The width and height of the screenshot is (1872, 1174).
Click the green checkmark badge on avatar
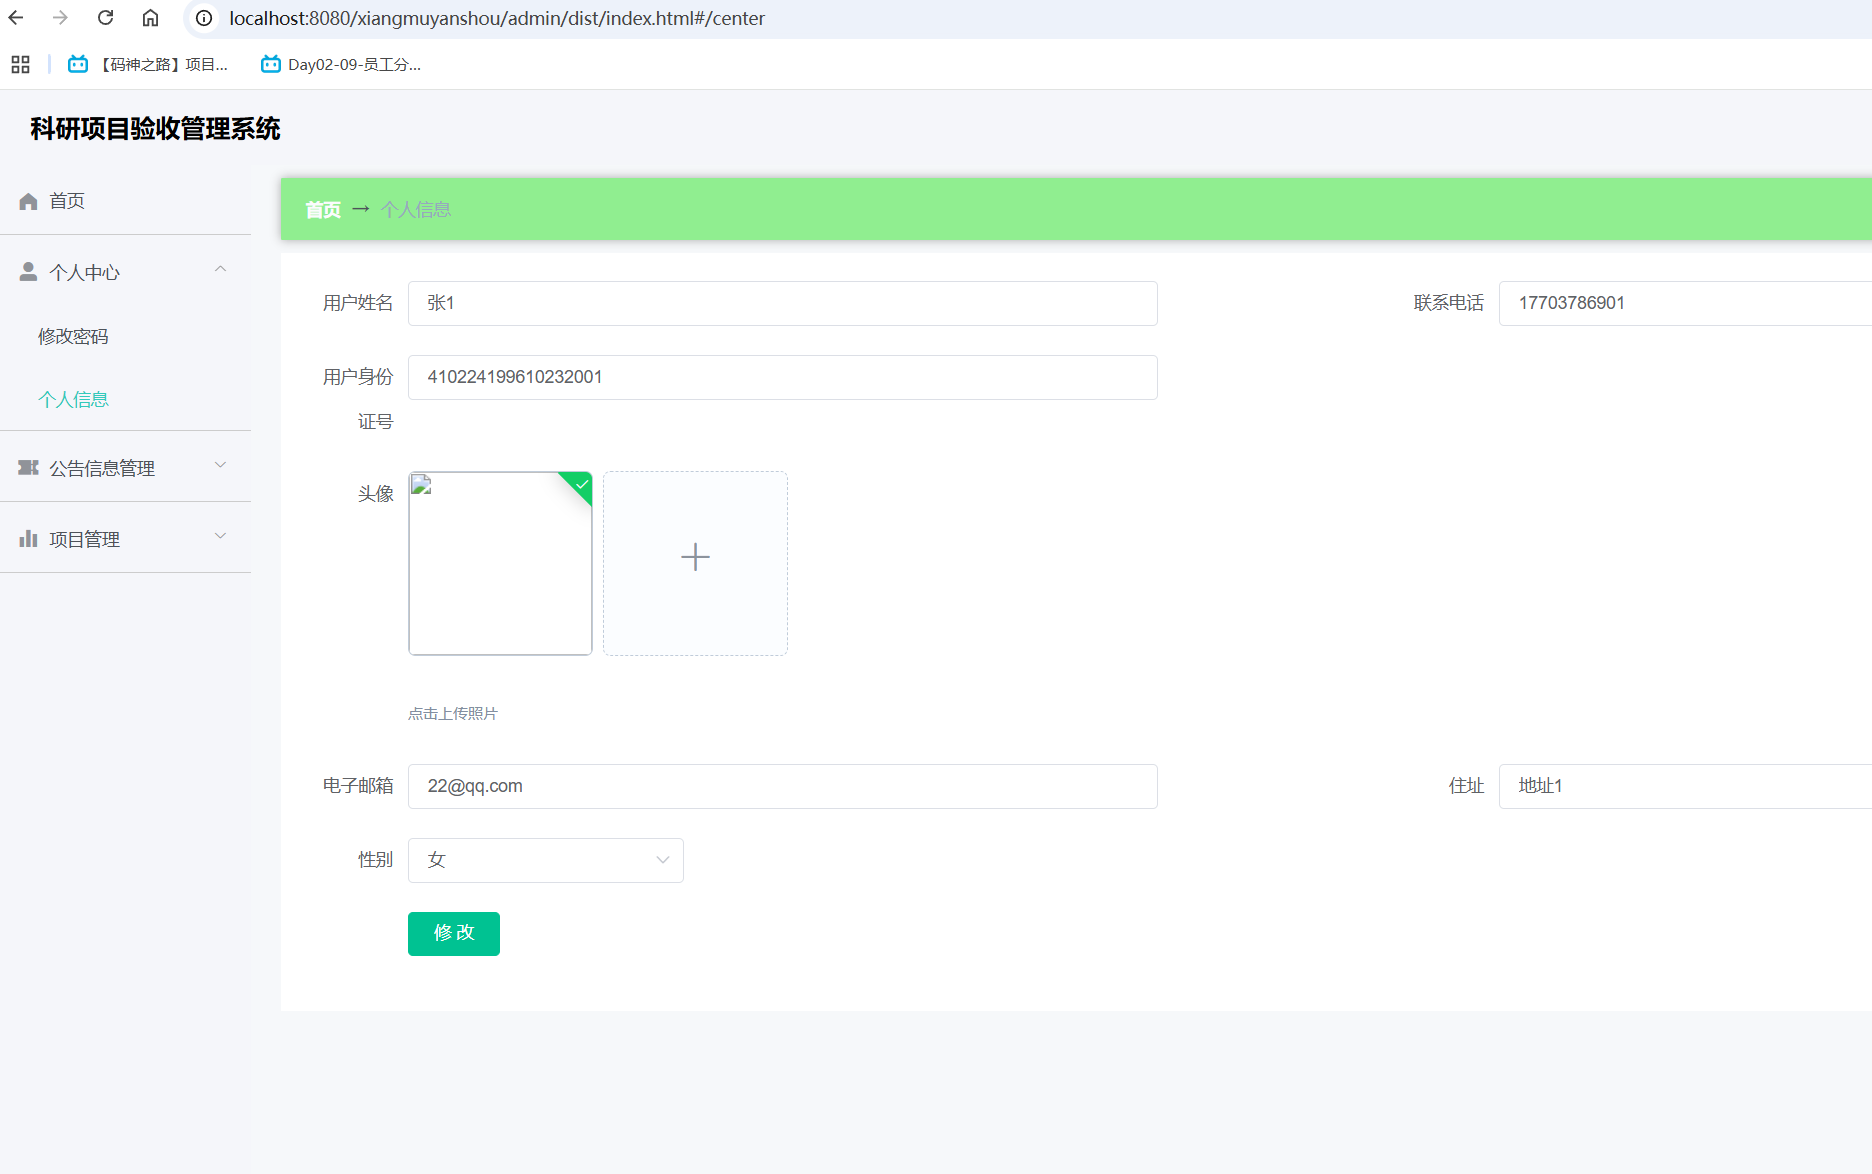pyautogui.click(x=581, y=484)
